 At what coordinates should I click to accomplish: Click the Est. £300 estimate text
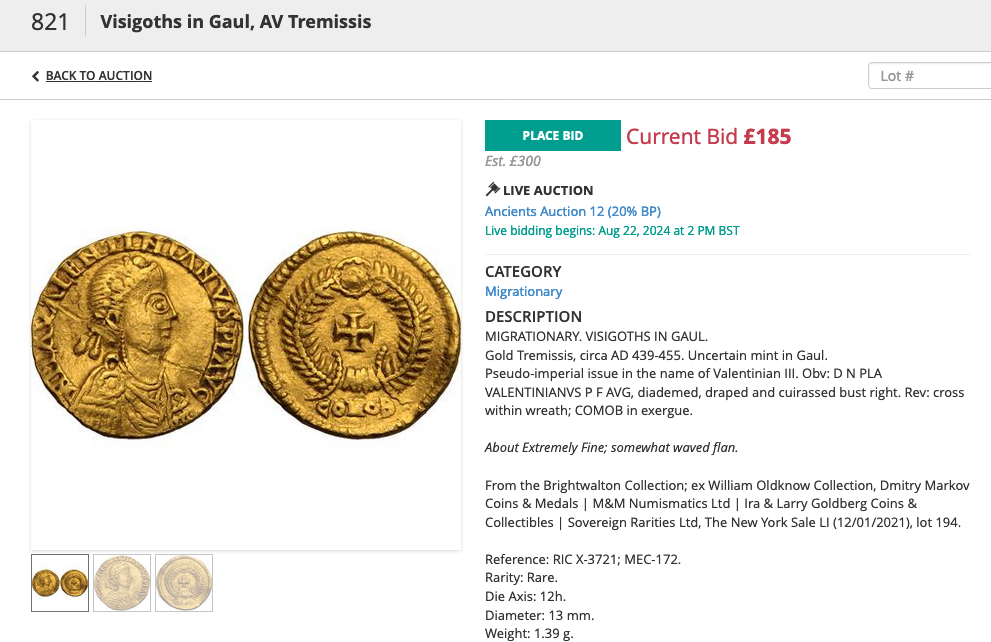[x=513, y=161]
